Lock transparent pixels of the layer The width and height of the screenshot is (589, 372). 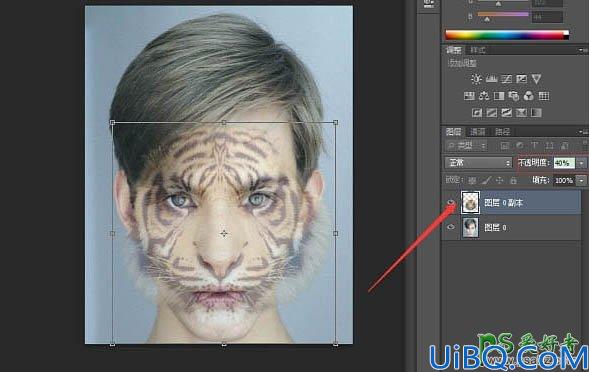pyautogui.click(x=472, y=180)
